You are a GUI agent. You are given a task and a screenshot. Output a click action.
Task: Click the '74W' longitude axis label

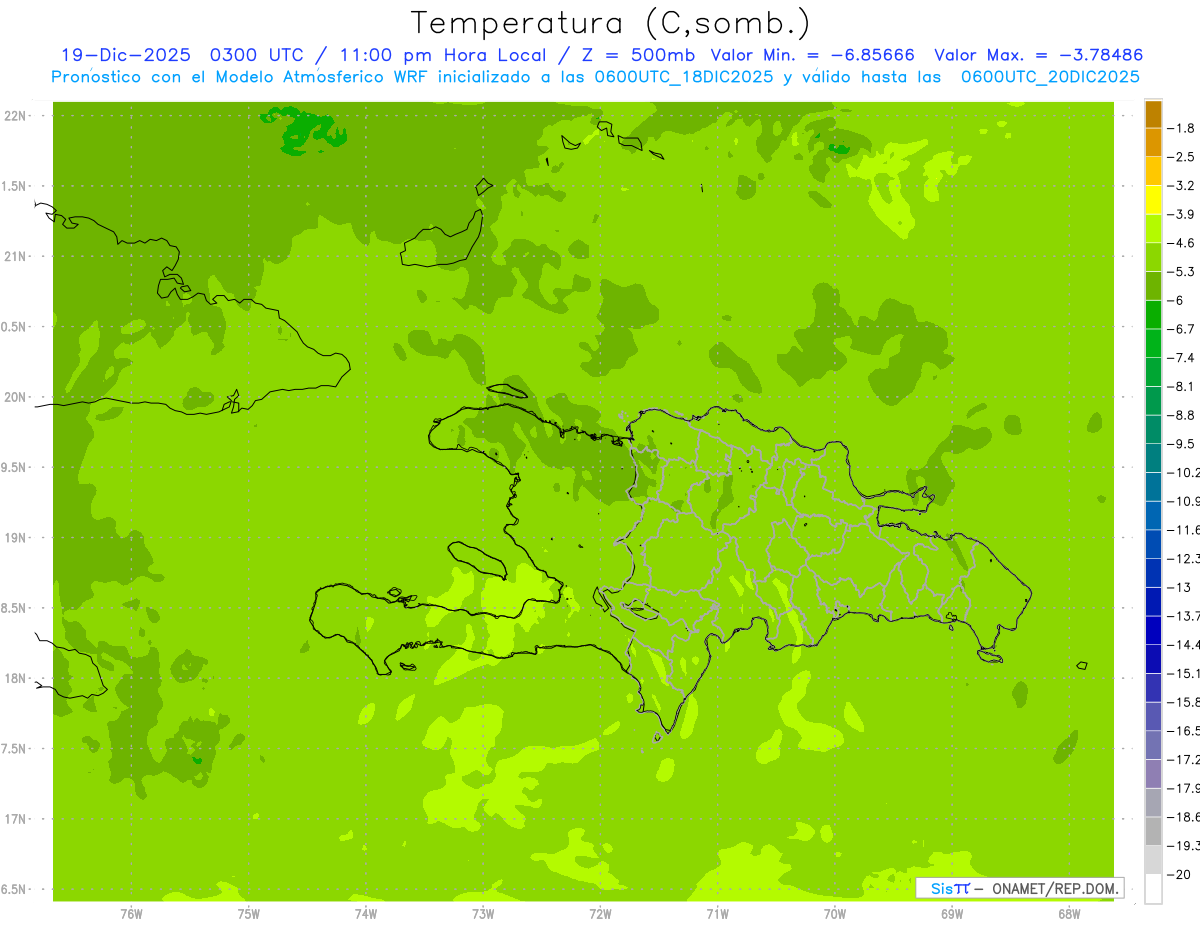click(x=366, y=914)
